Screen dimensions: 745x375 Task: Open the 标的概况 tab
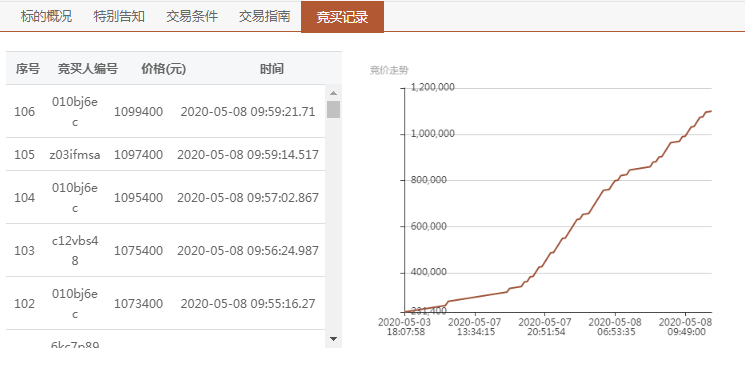47,17
